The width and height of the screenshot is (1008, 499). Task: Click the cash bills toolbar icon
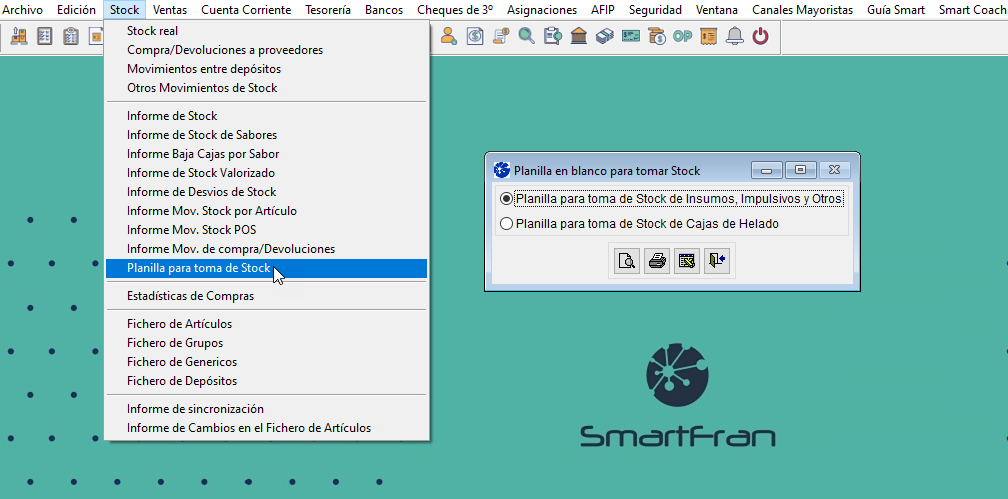[604, 36]
